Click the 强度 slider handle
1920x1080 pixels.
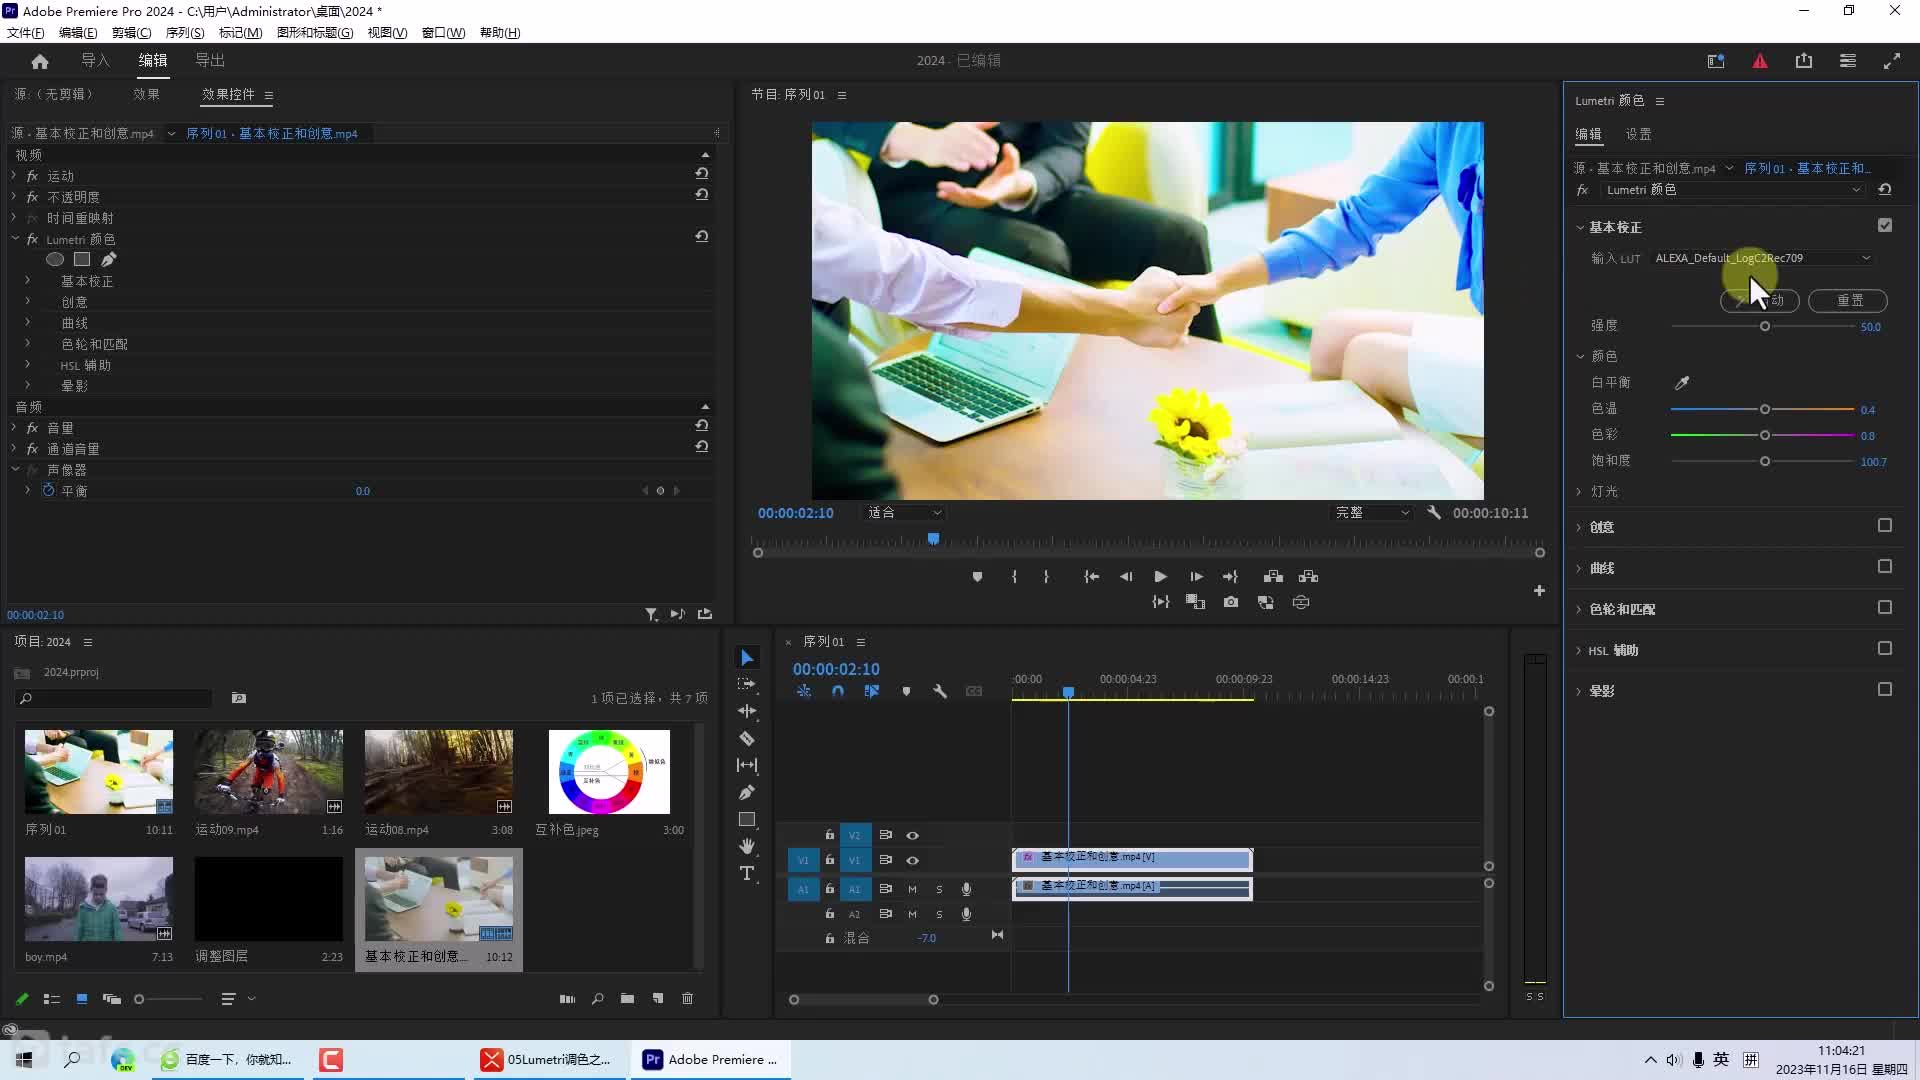point(1765,326)
